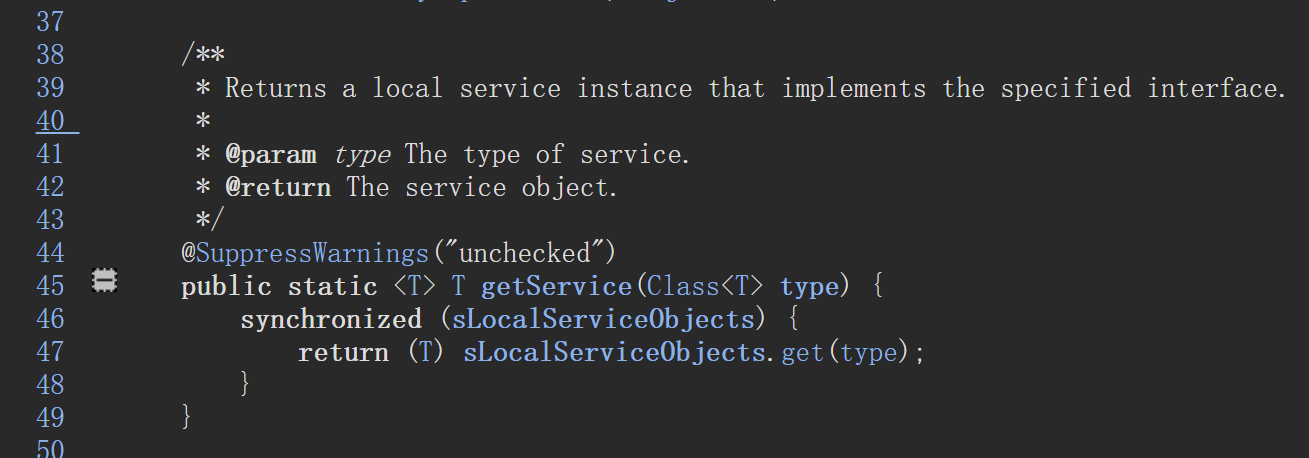Click the SuppressWarnings annotation
1309x458 pixels.
305,254
